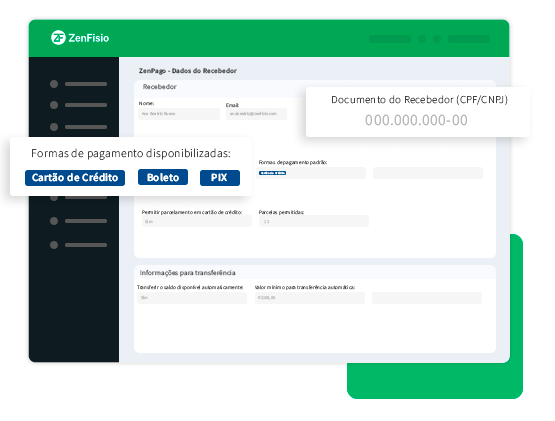
Task: Click the Email input field
Action: 256,114
